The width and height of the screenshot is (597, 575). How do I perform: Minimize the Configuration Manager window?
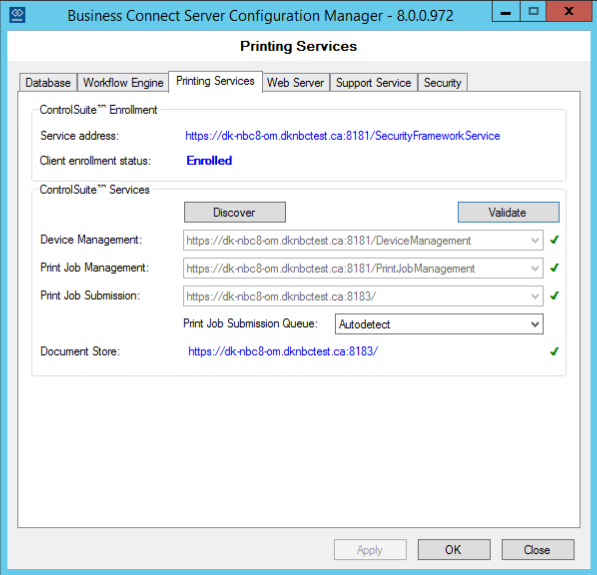(506, 11)
